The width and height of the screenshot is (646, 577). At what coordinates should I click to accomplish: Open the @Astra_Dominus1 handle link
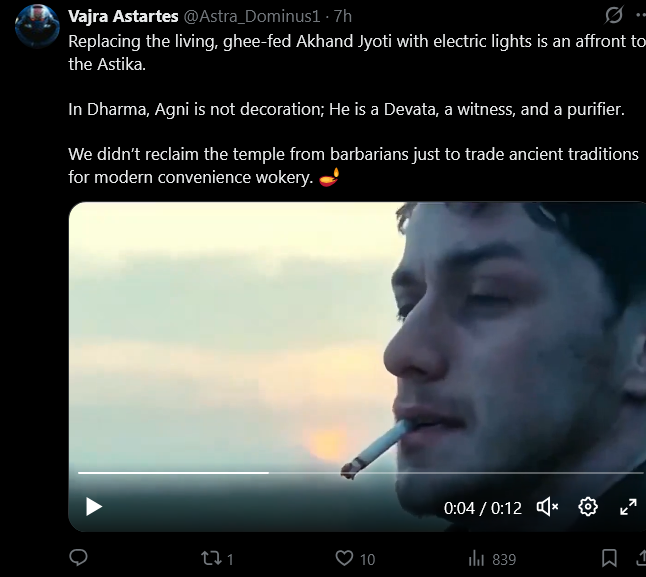click(252, 17)
